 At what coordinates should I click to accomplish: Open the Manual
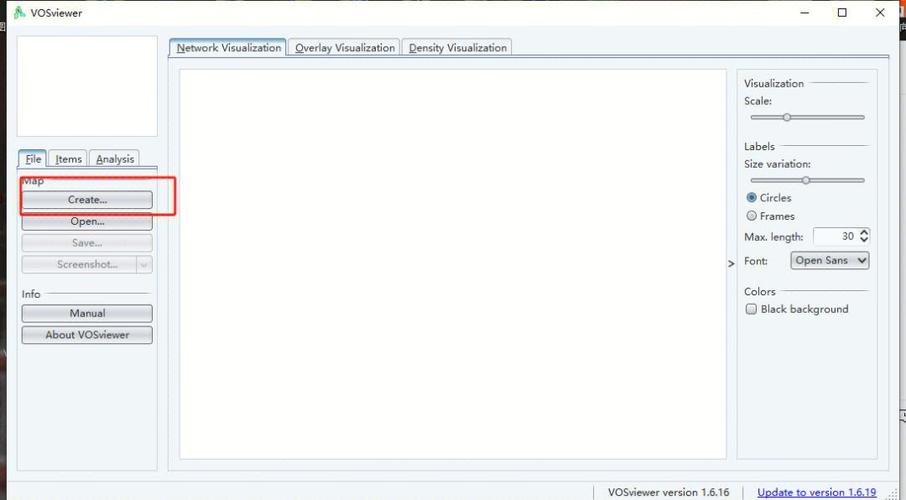87,313
